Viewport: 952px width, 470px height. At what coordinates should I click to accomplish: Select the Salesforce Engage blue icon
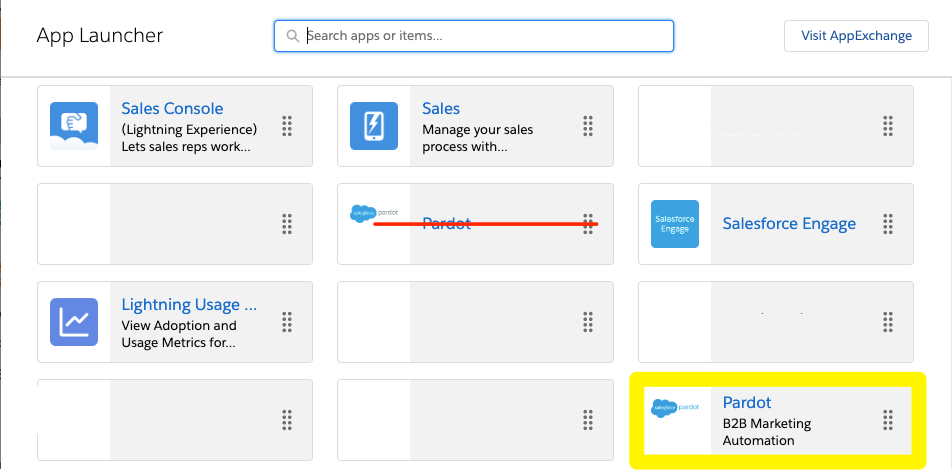[x=675, y=224]
